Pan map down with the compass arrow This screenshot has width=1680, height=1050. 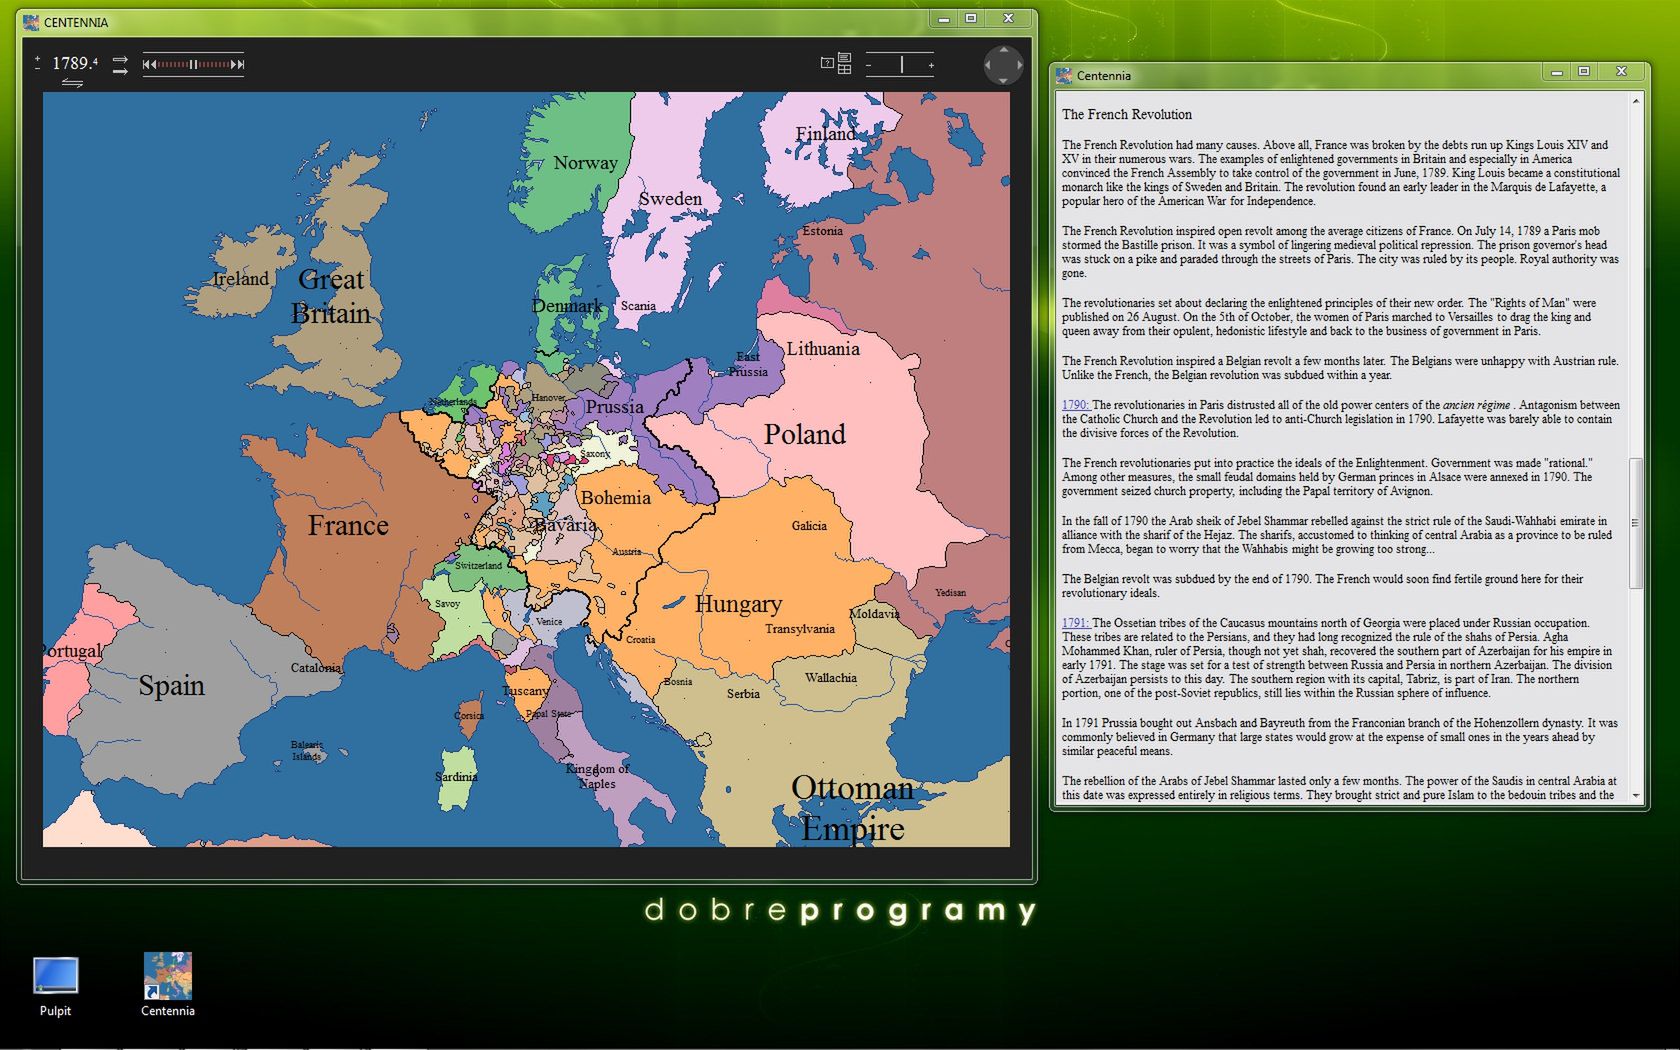1003,80
